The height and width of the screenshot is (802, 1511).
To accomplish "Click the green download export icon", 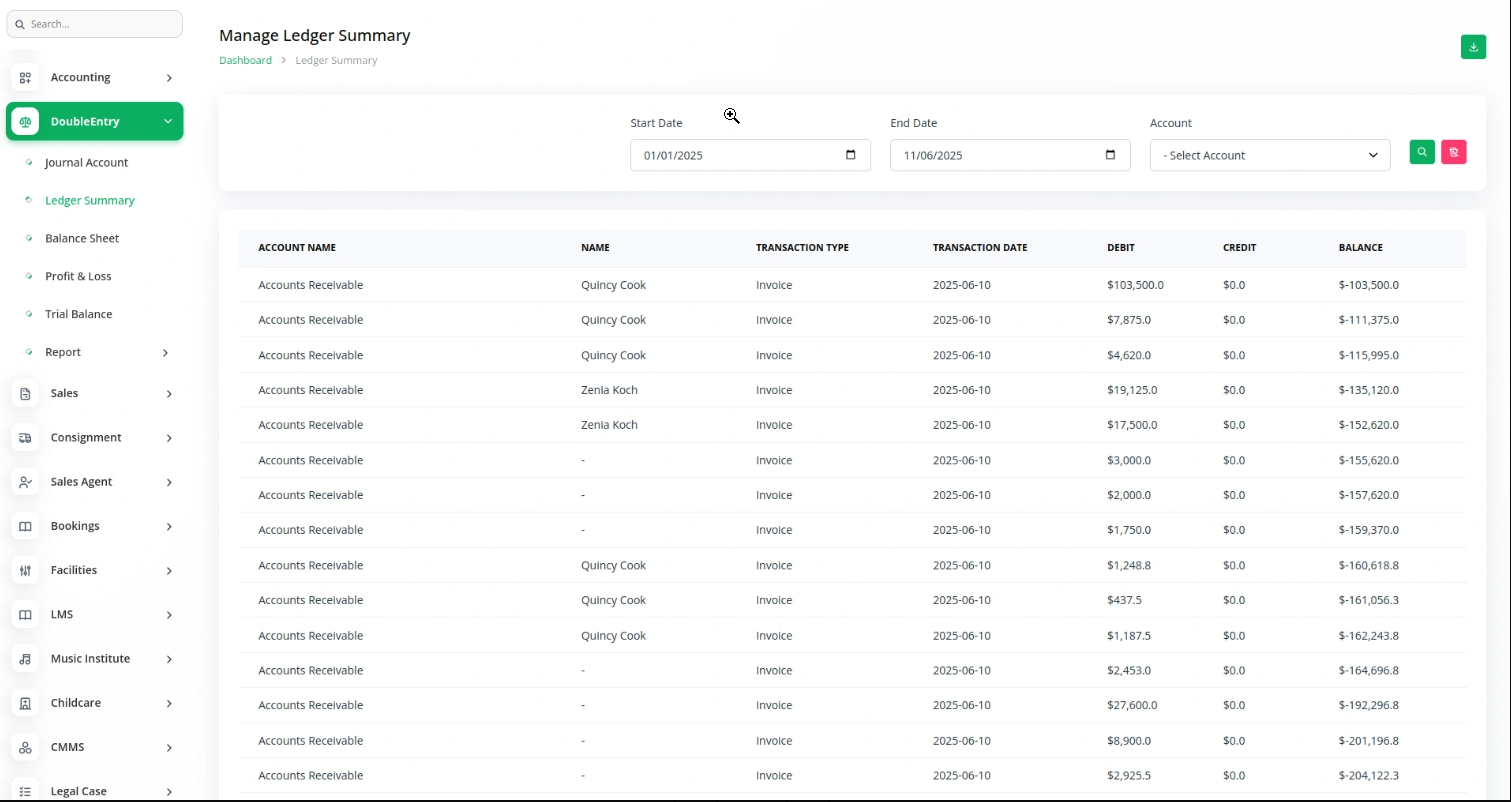I will click(1473, 47).
